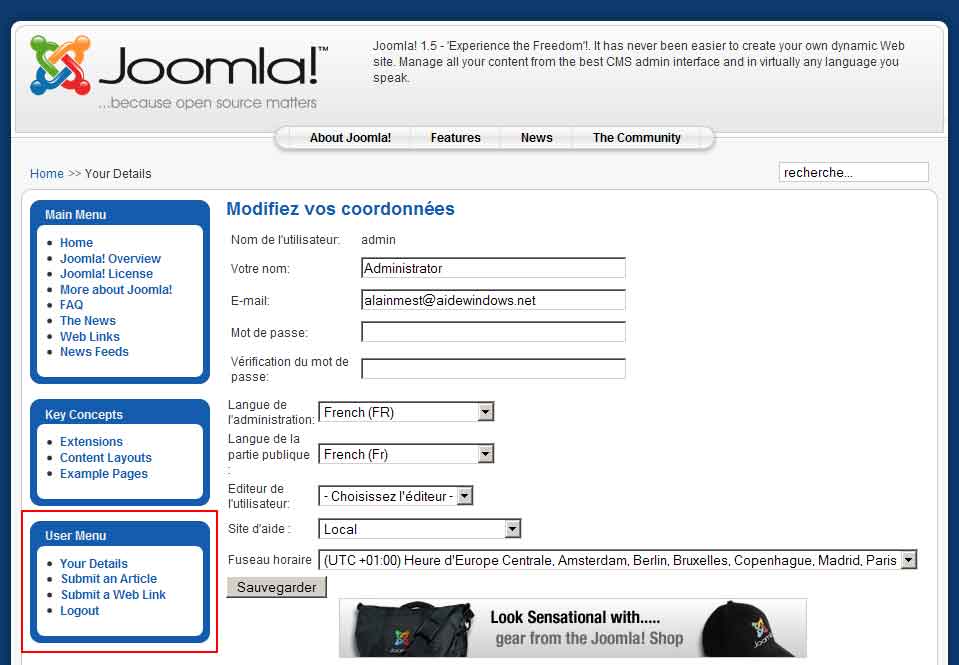
Task: Open The News link in Main Menu
Action: tap(87, 321)
